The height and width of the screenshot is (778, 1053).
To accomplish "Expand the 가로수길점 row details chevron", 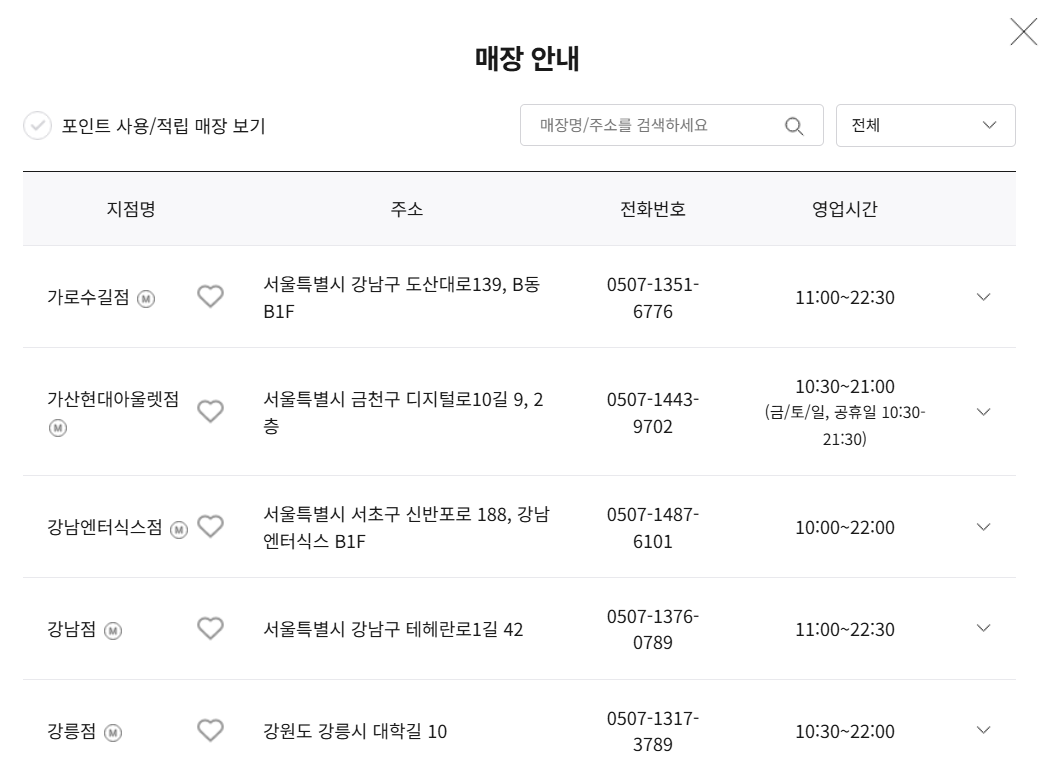I will pos(983,297).
